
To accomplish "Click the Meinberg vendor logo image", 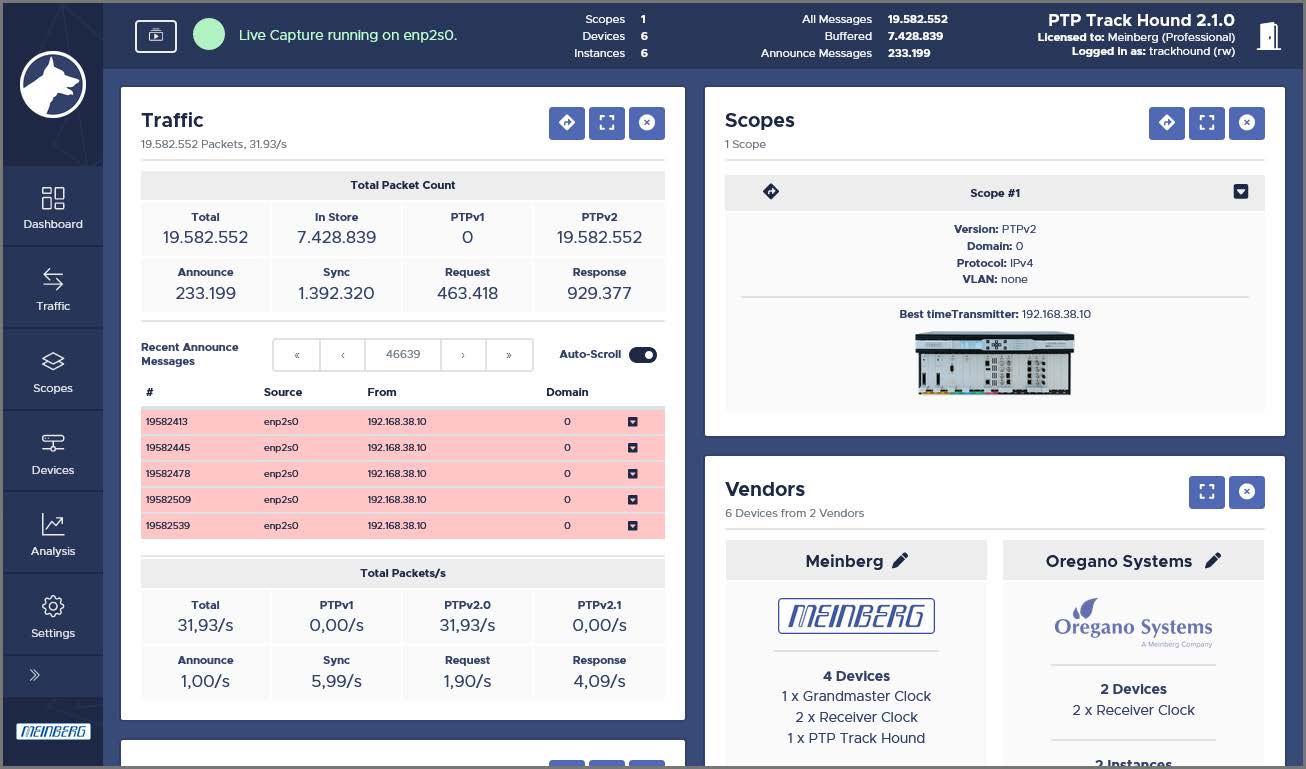I will pos(856,616).
